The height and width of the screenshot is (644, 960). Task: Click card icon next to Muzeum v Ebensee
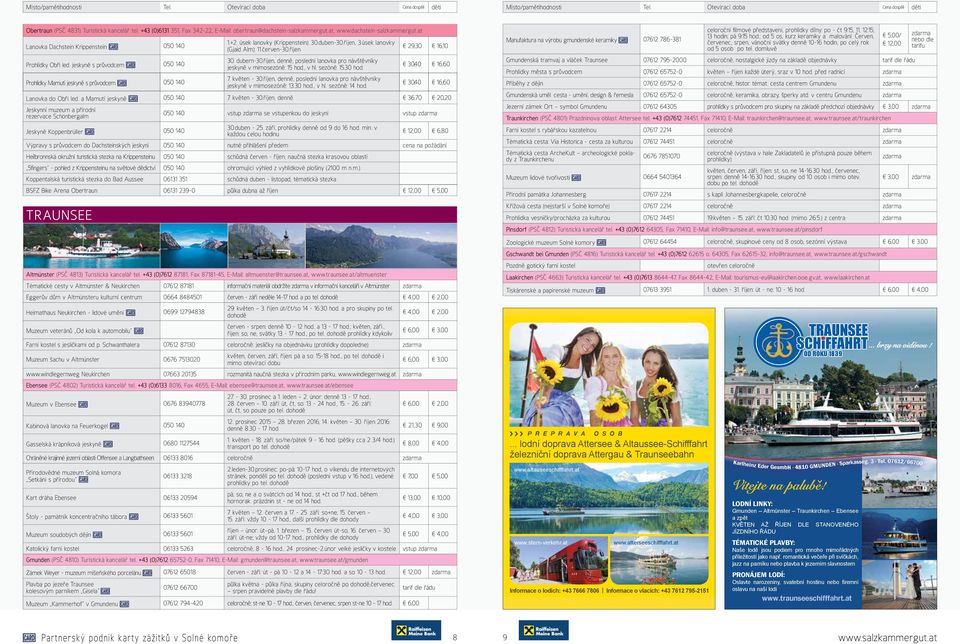tap(83, 405)
